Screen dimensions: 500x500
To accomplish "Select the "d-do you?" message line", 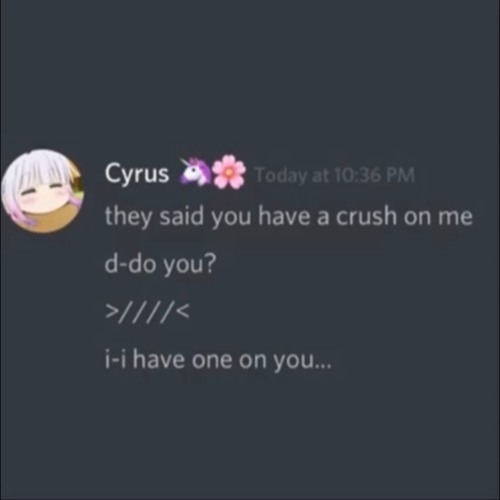I will (160, 265).
